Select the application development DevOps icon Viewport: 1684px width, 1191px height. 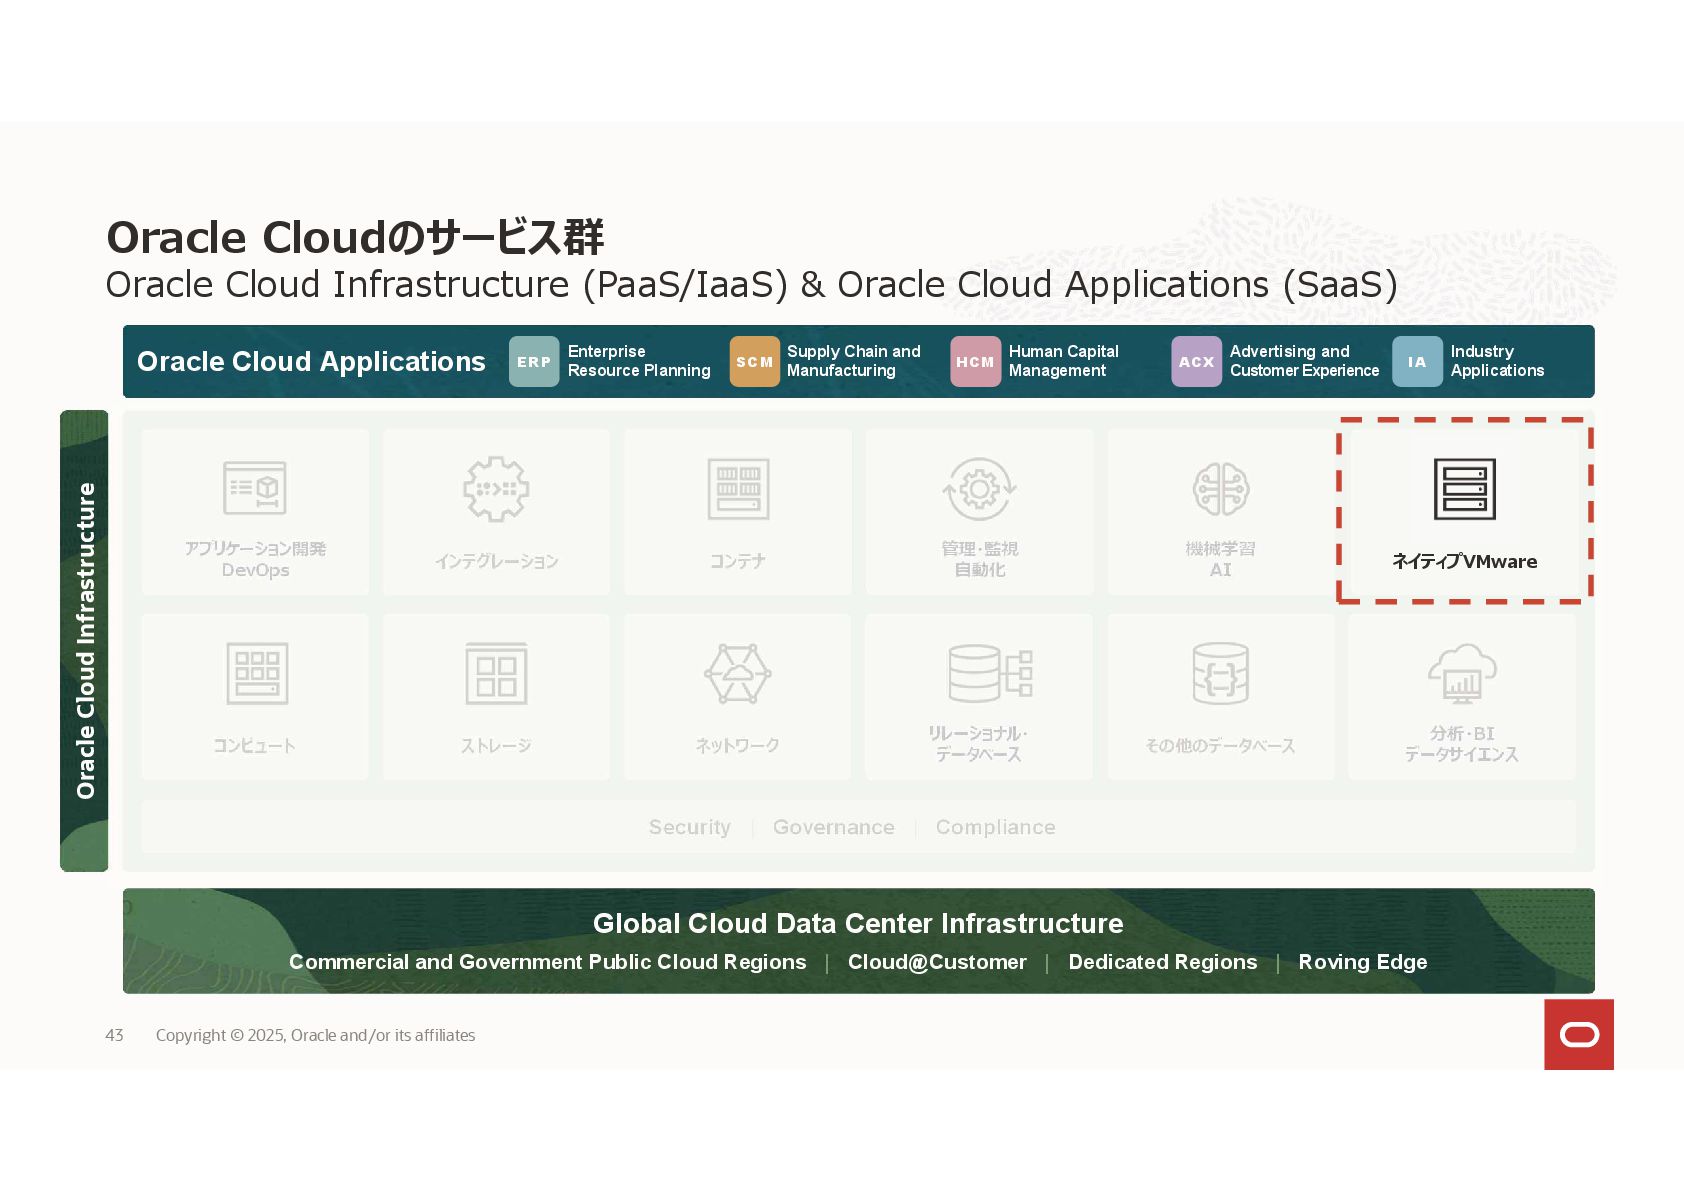click(255, 488)
